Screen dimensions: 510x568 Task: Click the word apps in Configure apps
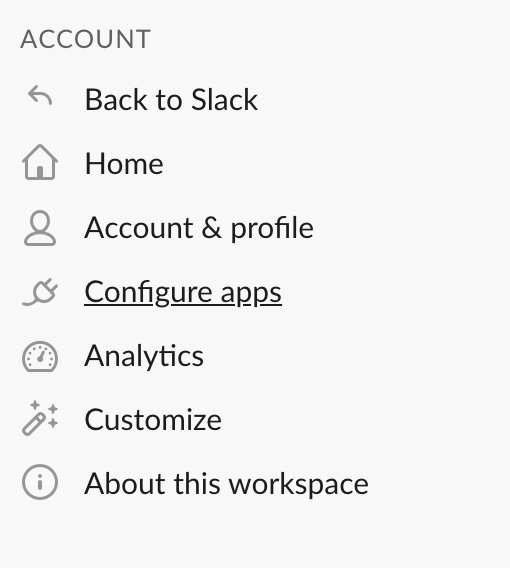[251, 295]
